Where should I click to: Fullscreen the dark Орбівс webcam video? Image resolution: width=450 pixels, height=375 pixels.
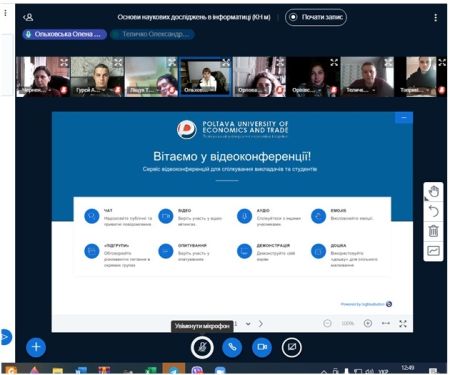[334, 62]
